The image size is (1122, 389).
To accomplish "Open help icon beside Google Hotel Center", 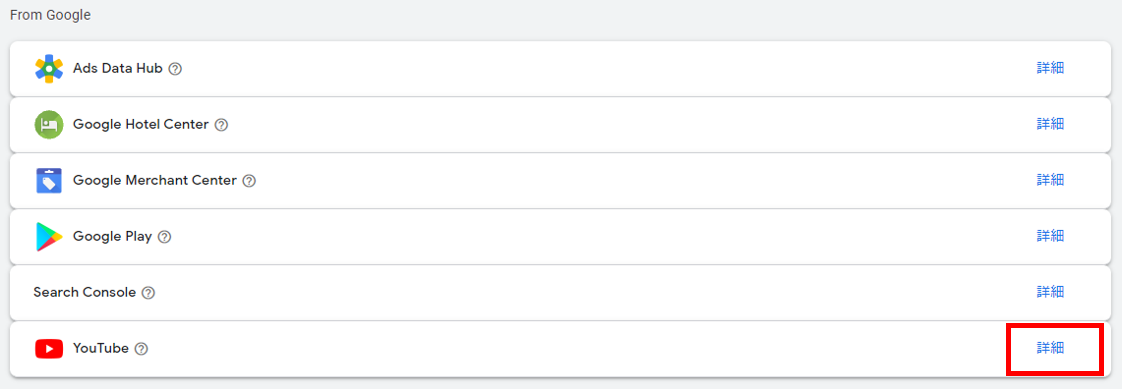I will pos(221,125).
